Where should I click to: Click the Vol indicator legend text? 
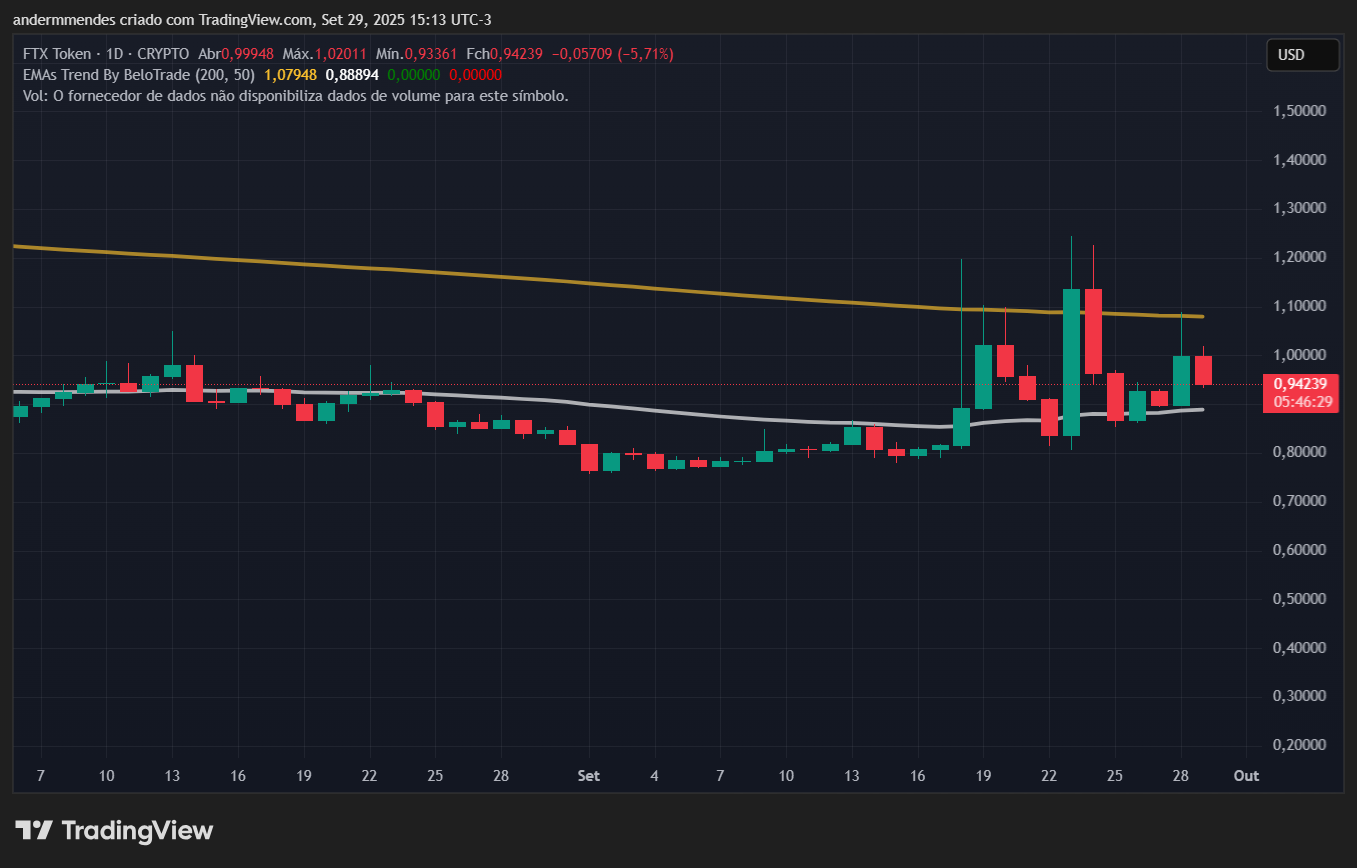click(295, 96)
